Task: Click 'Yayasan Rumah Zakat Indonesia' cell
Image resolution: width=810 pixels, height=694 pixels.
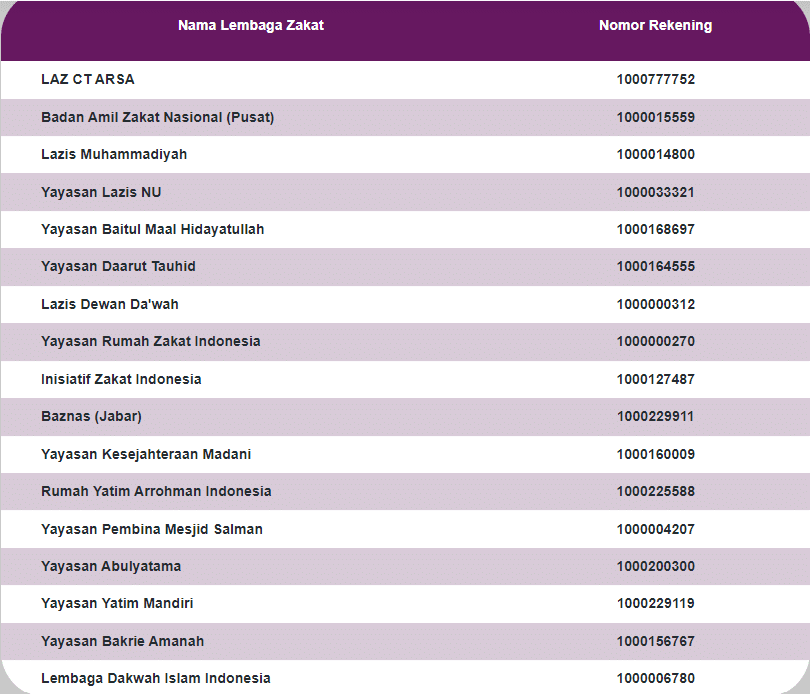Action: point(151,342)
